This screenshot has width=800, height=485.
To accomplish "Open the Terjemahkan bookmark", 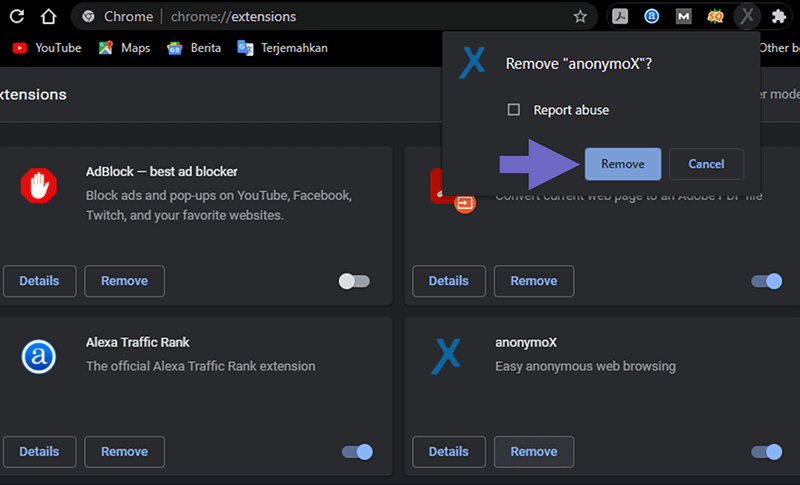I will tap(282, 48).
